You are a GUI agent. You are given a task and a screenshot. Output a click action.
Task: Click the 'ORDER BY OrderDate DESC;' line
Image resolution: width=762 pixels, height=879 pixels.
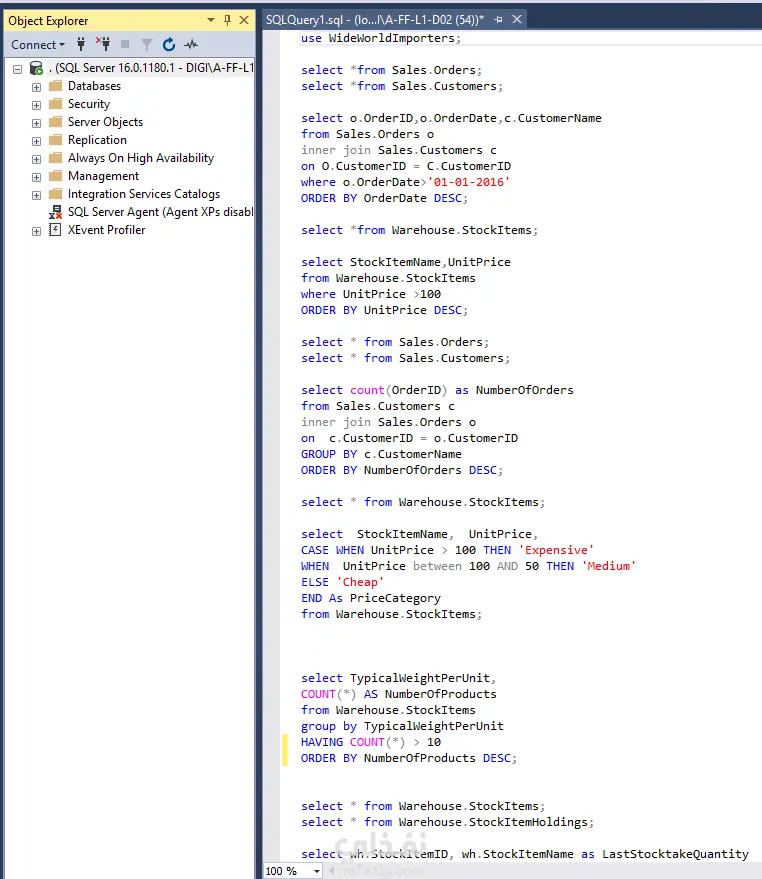coord(384,198)
